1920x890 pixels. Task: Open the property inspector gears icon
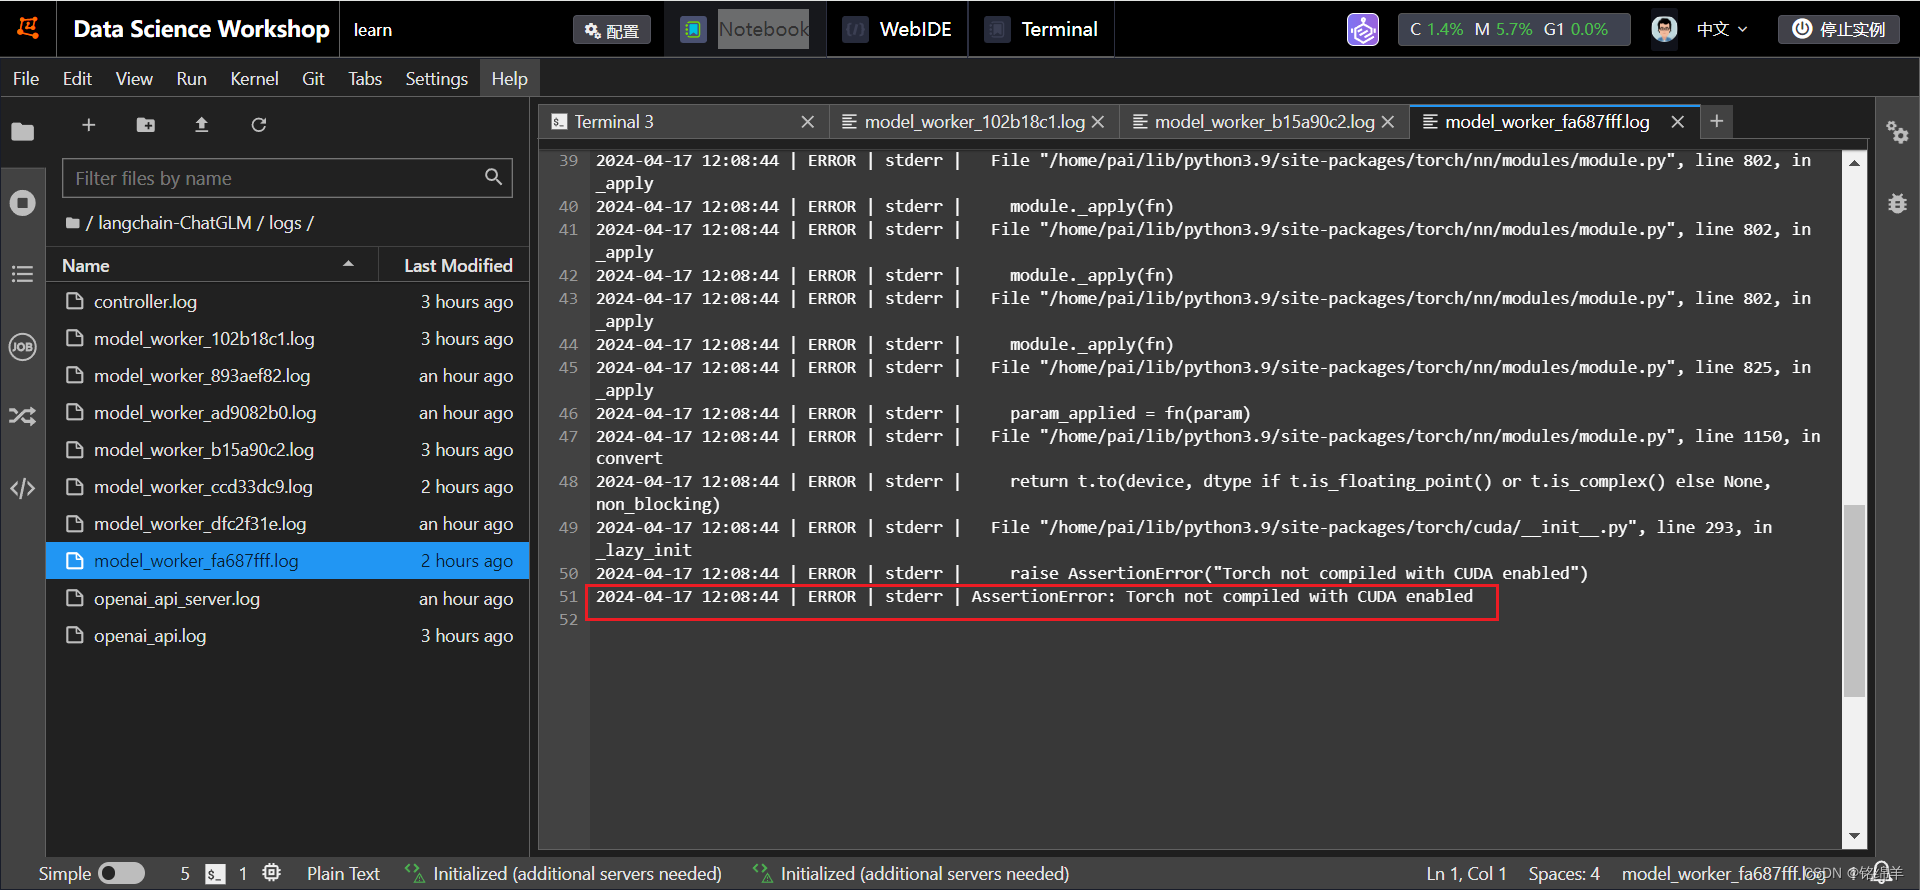pos(1897,132)
